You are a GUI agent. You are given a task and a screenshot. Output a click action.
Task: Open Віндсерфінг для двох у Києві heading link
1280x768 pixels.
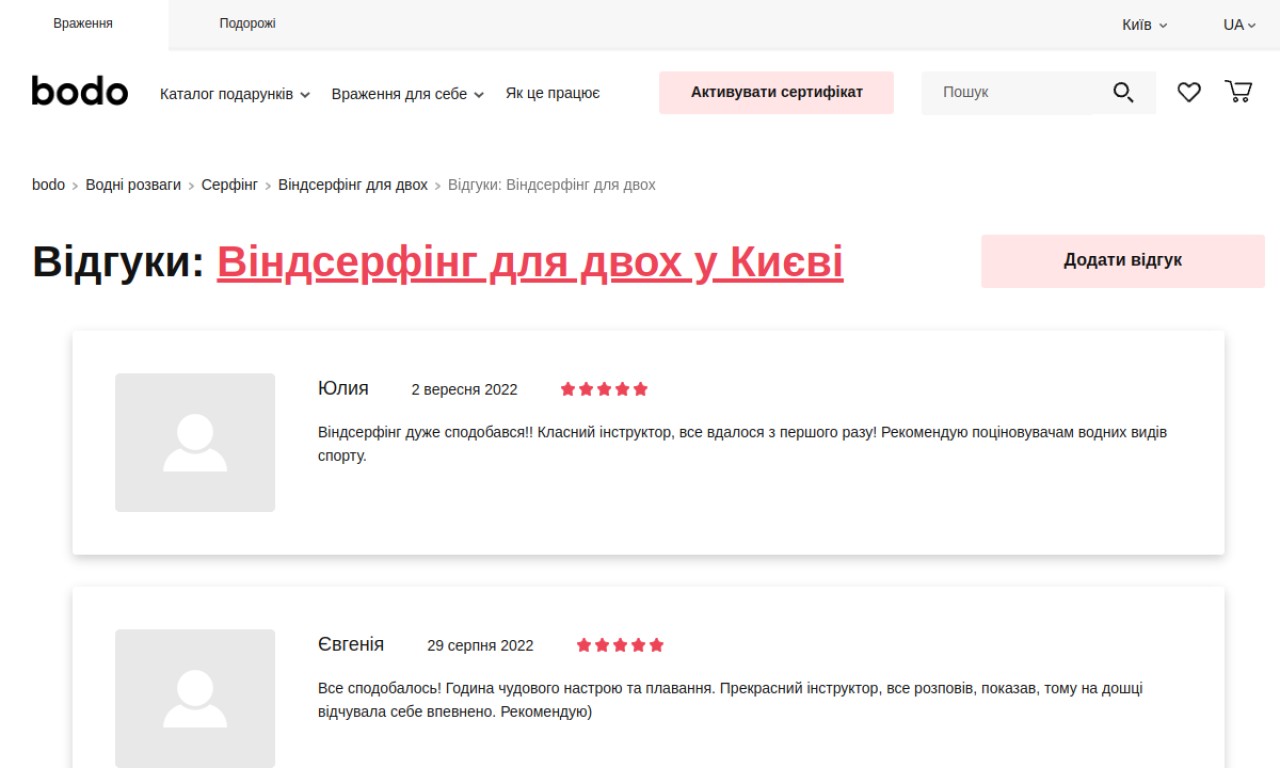tap(530, 262)
